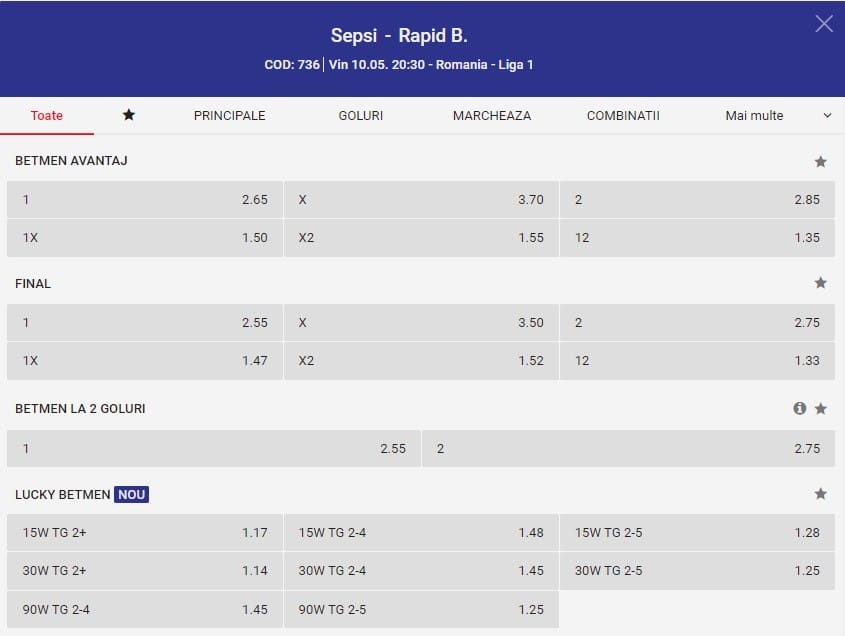Click the BETMEN AVANTAJ heading
The width and height of the screenshot is (845, 636).
(x=71, y=161)
